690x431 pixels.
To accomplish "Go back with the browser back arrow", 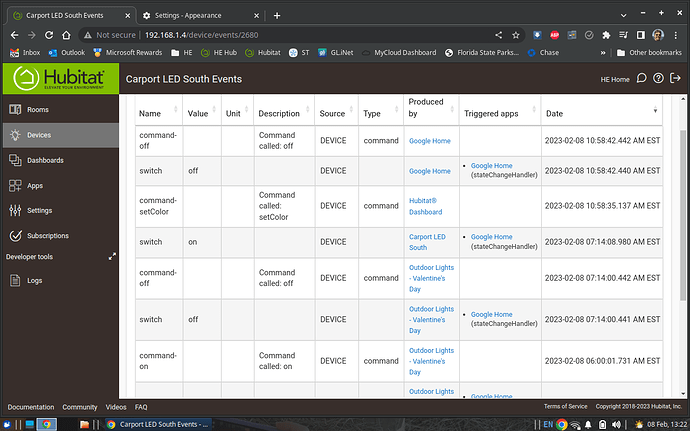I will [x=15, y=35].
